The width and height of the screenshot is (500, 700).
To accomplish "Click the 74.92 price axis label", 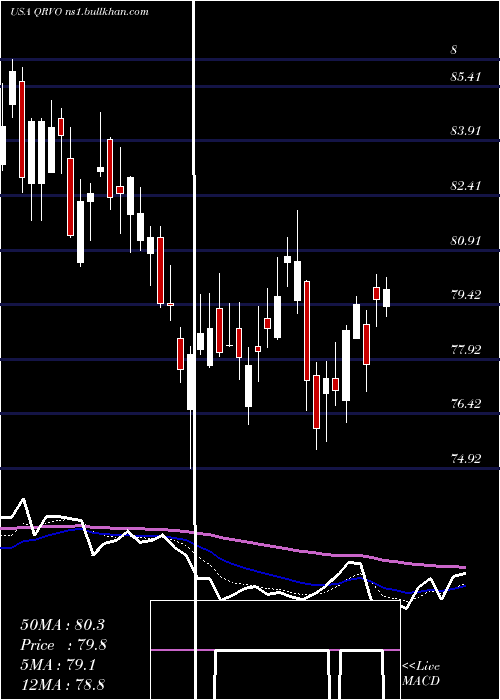I will 466,458.
